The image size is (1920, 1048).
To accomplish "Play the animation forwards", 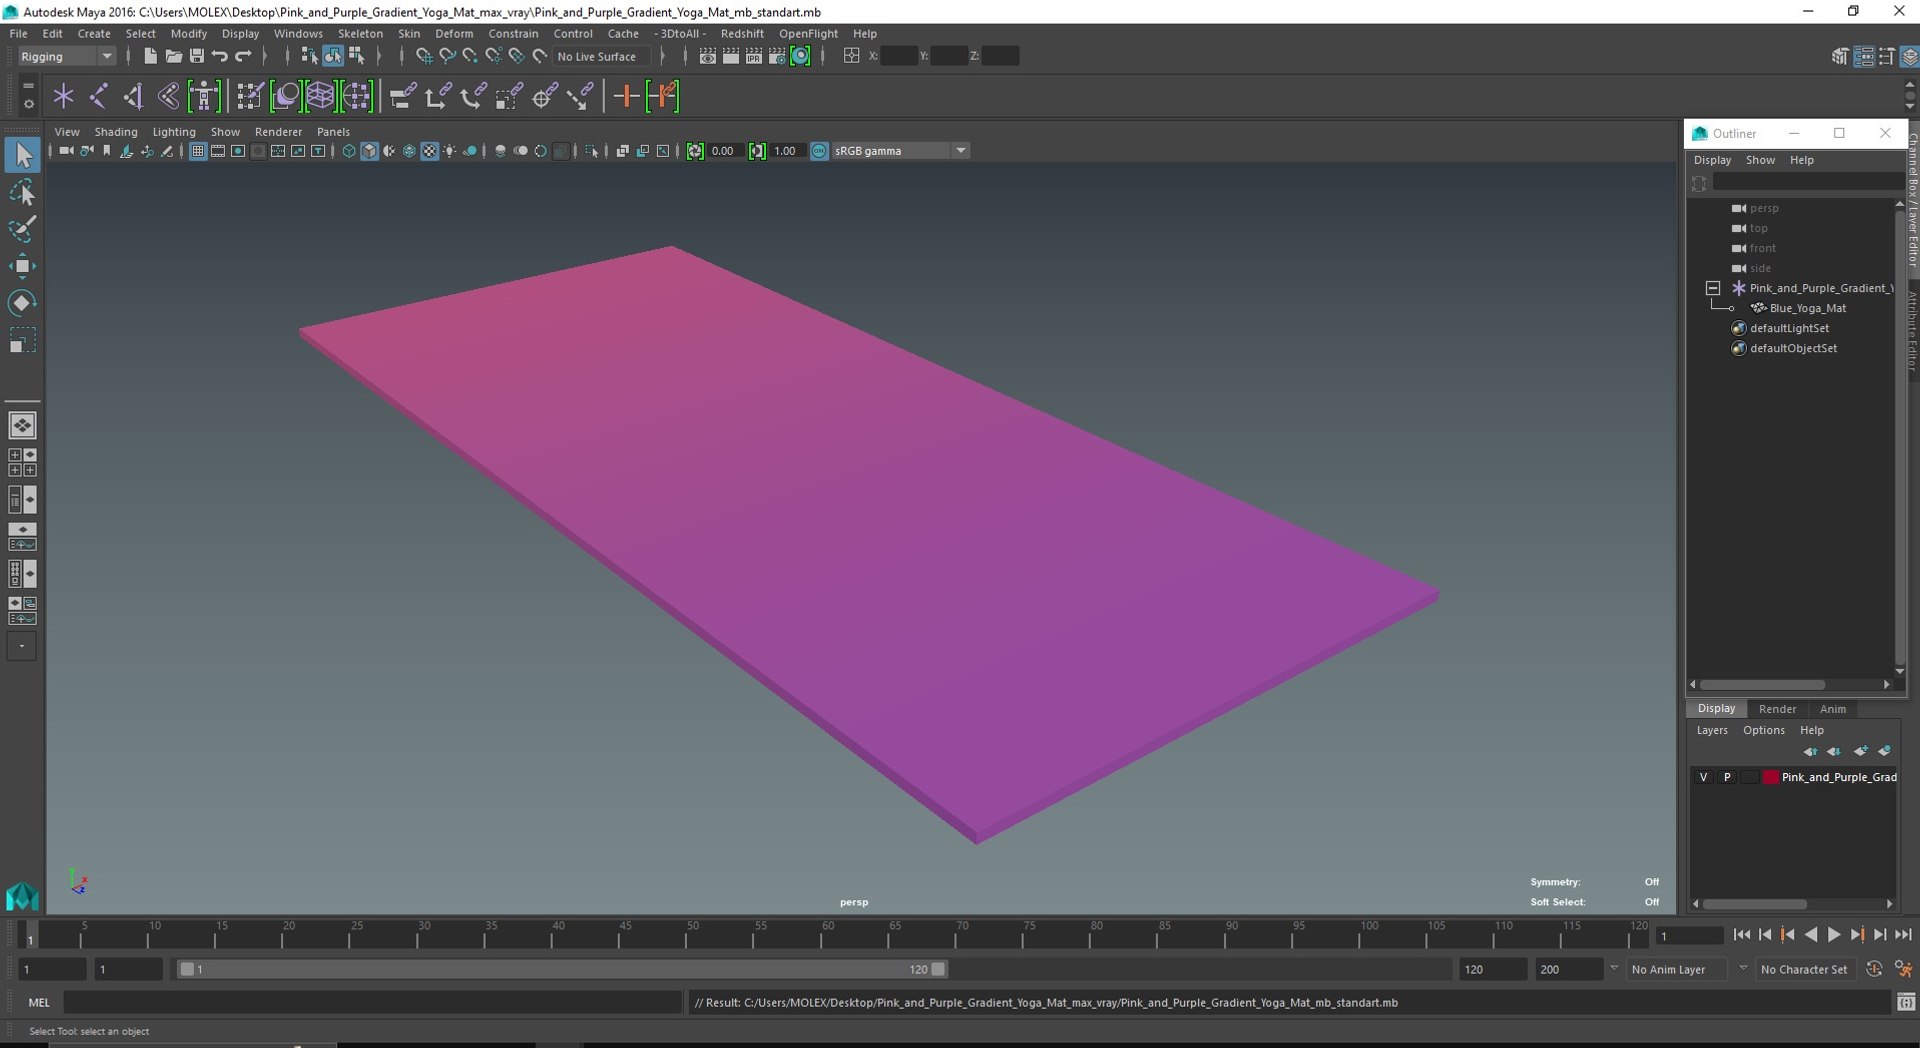I will tap(1834, 935).
